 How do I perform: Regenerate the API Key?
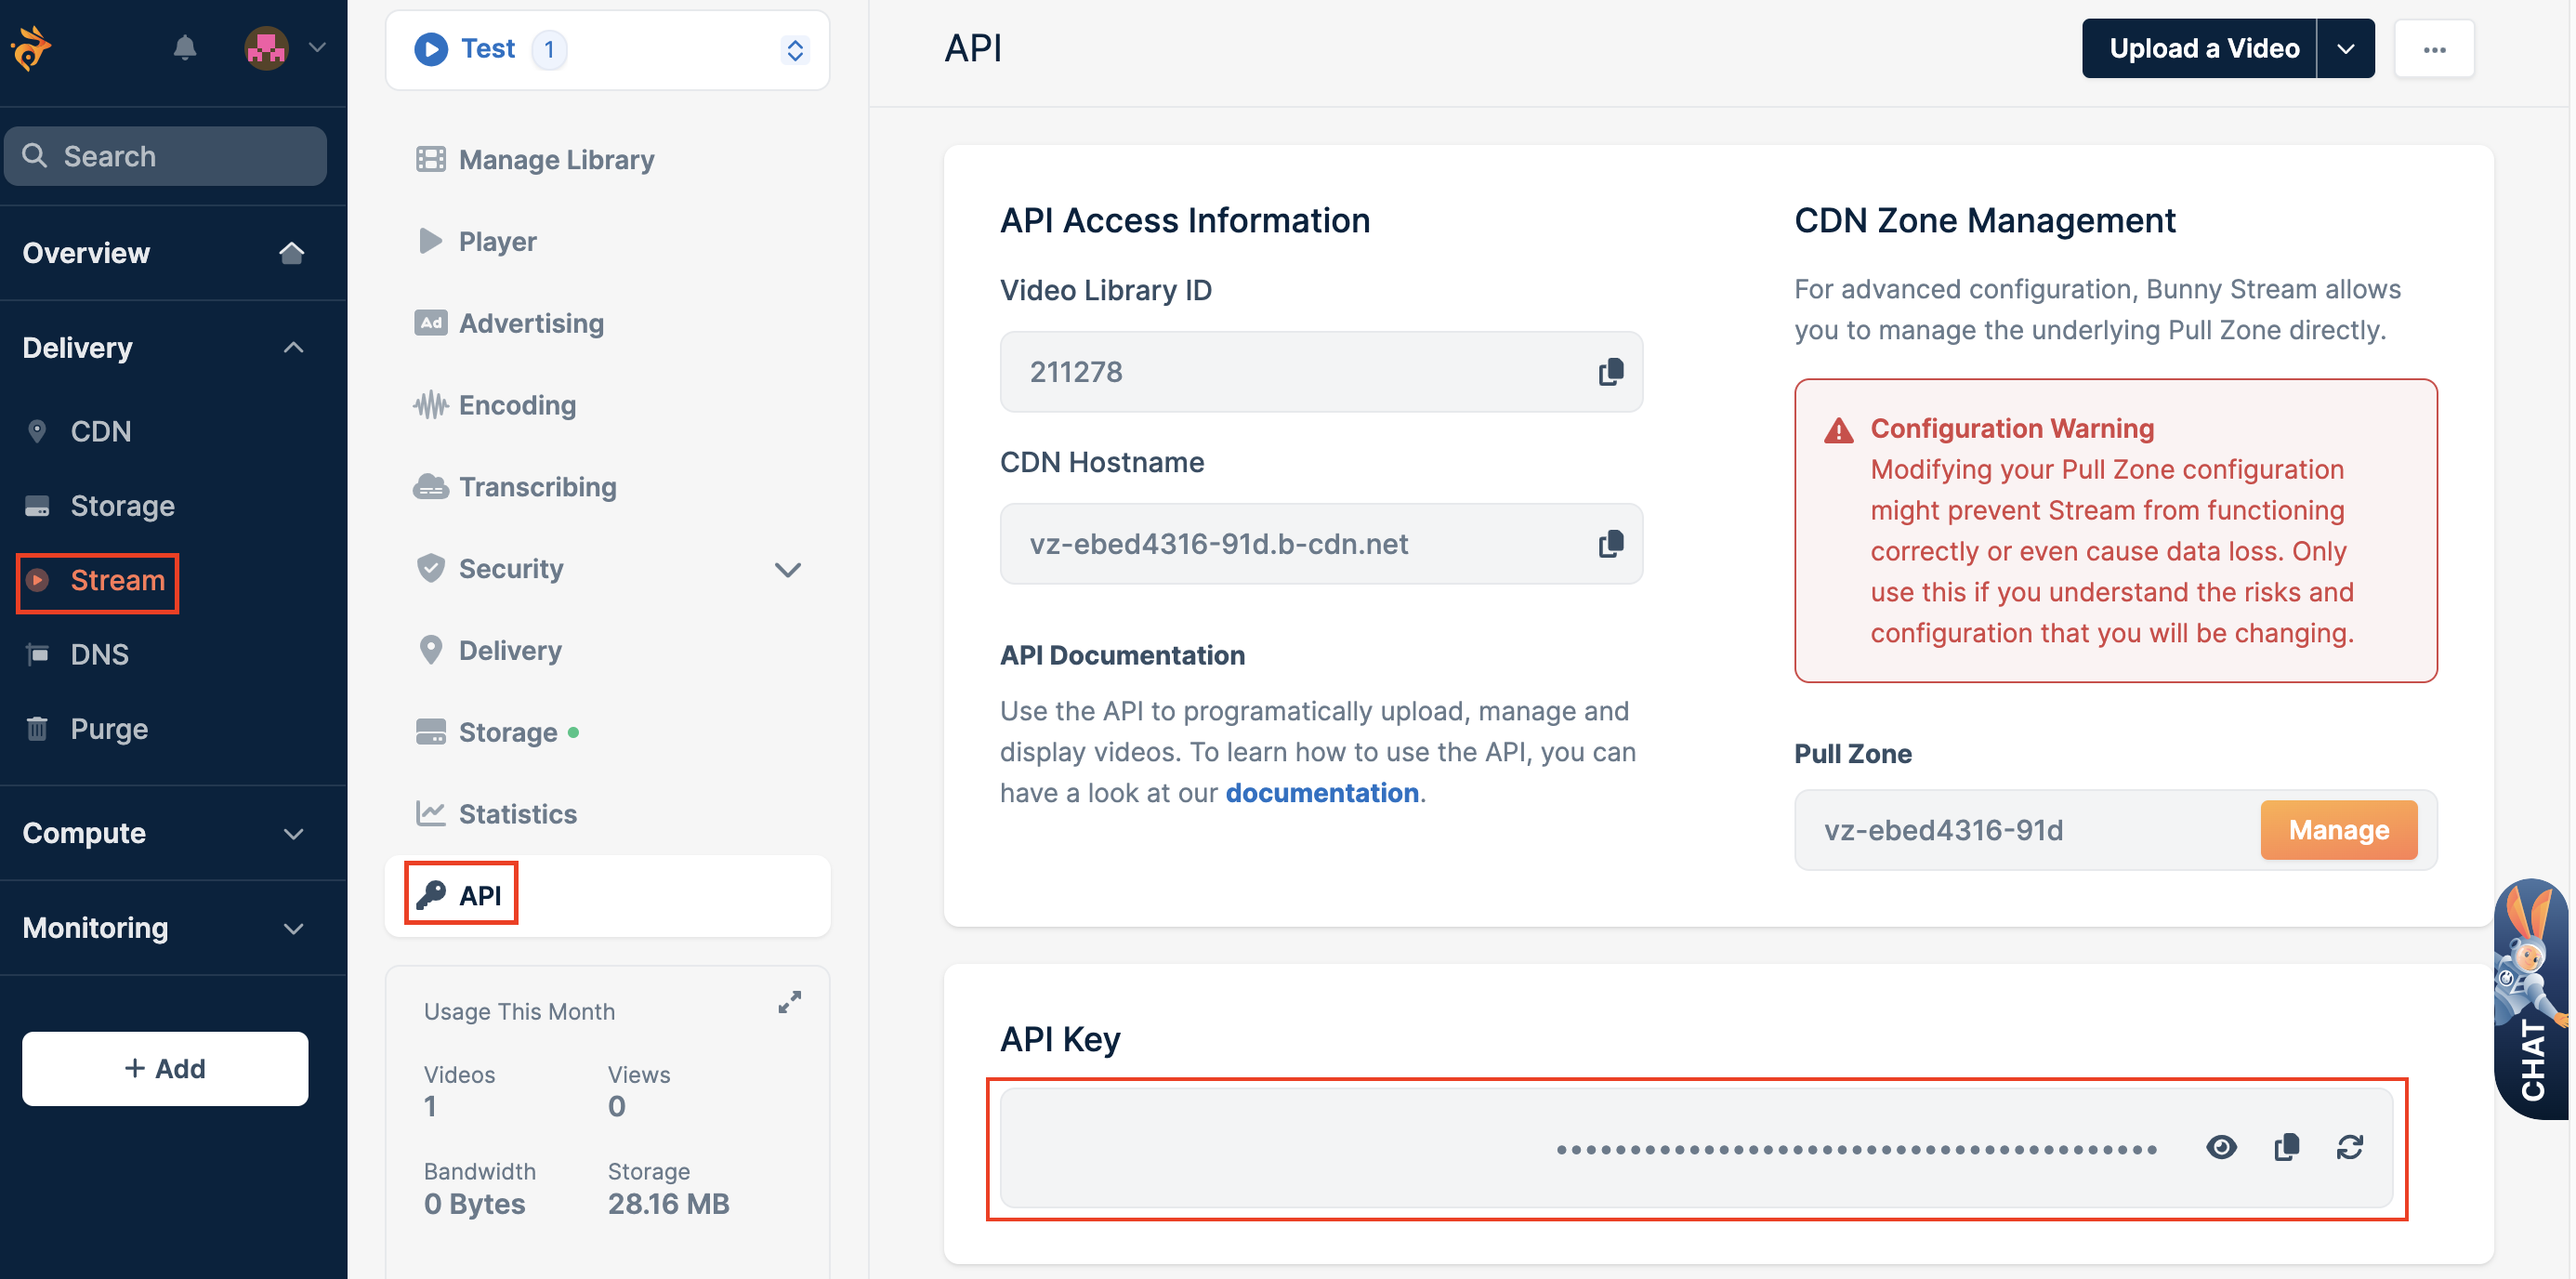coord(2351,1147)
